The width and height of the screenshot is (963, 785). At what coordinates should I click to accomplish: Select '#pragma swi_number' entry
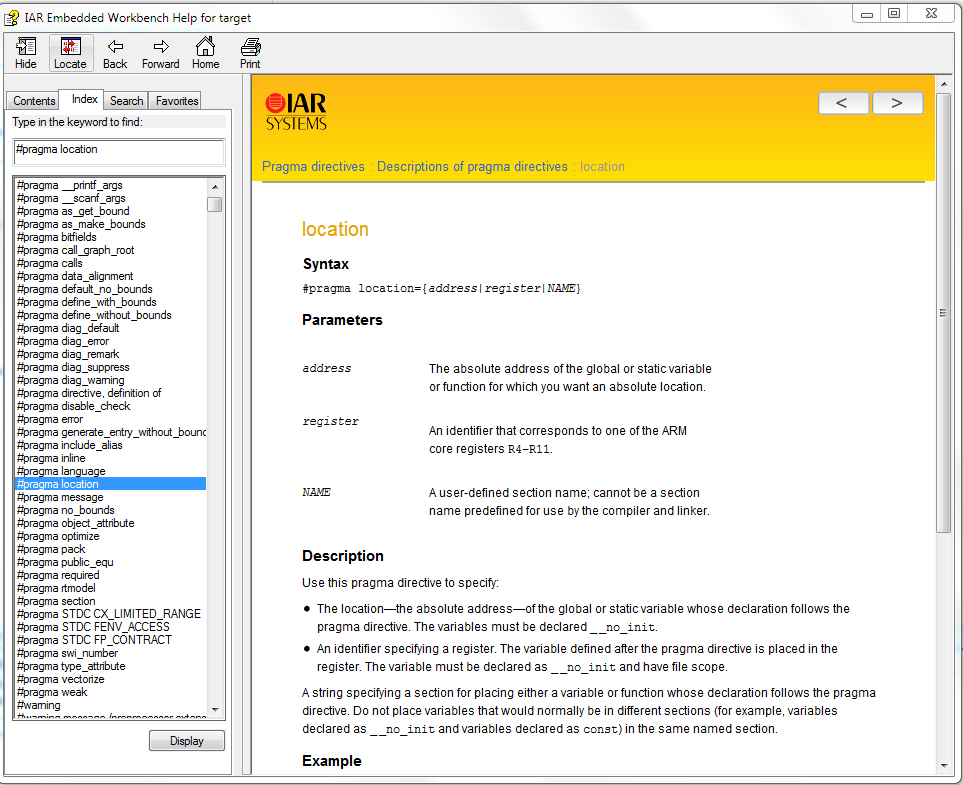coord(67,653)
